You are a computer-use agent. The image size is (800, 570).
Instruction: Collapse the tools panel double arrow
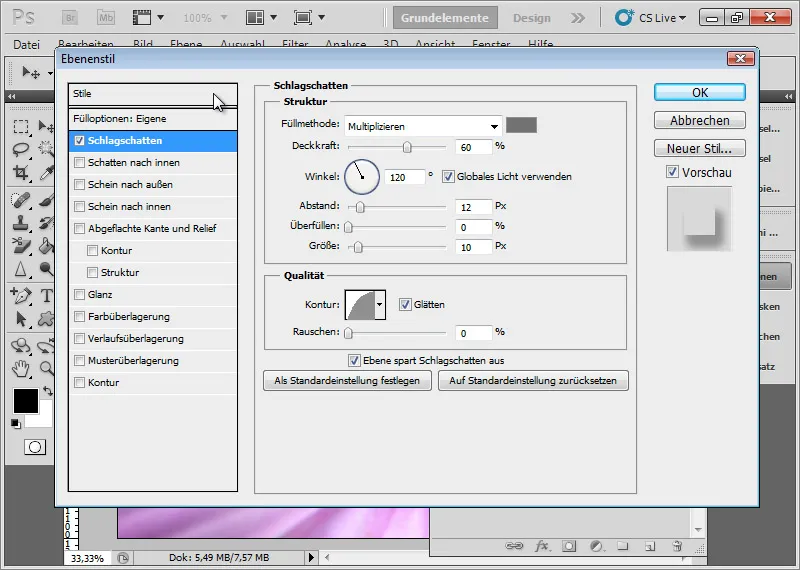12,96
